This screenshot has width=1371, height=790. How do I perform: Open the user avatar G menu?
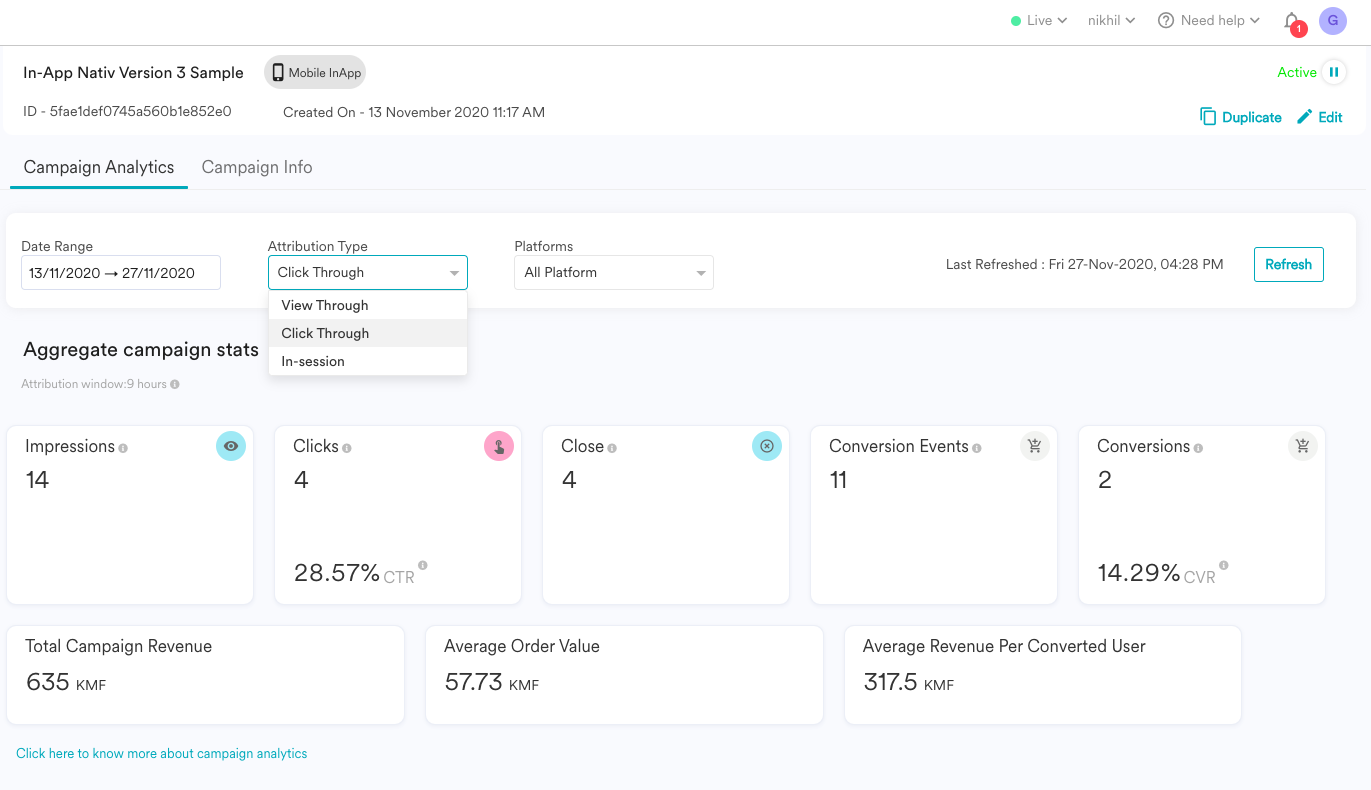pos(1332,21)
